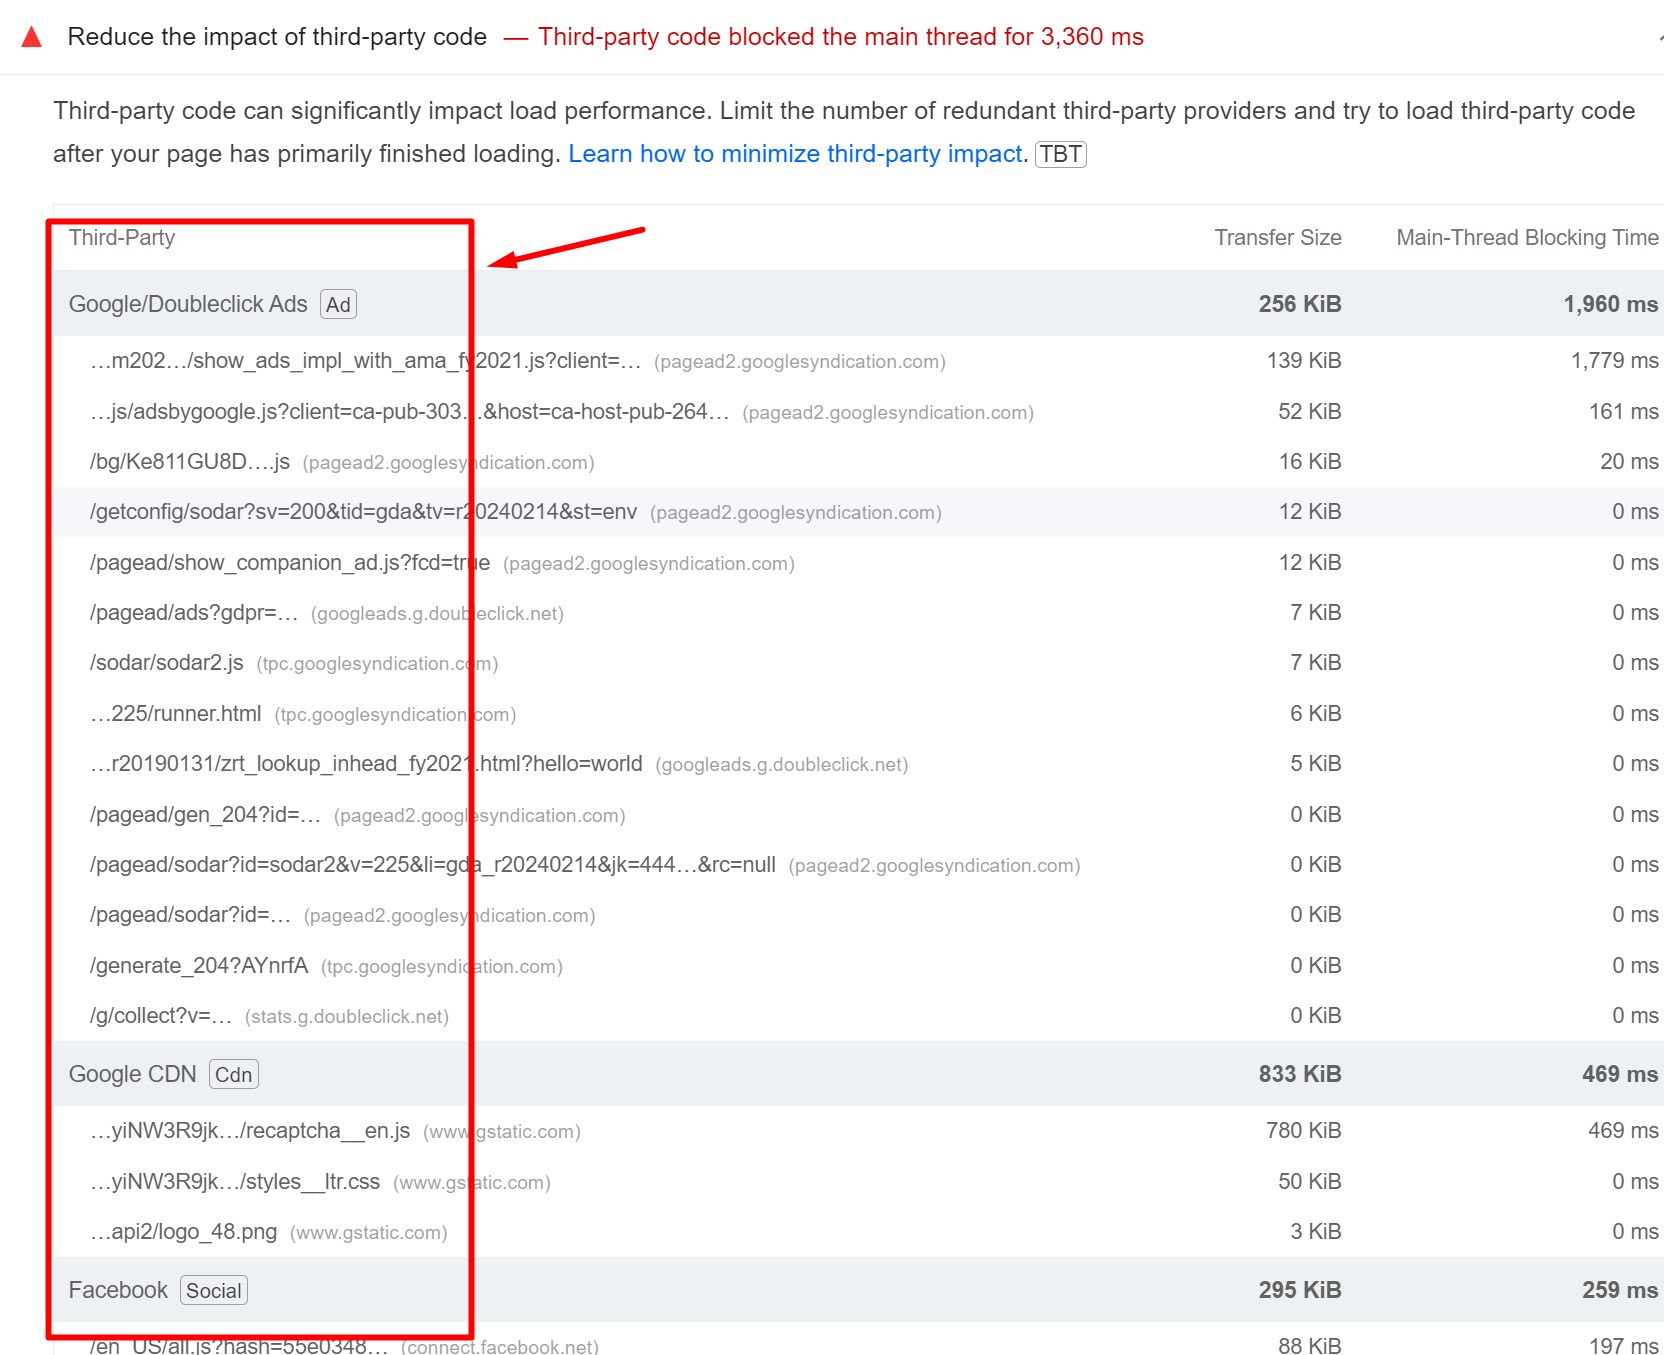Open the styles__ltr.css resource link
The width and height of the screenshot is (1664, 1355).
coord(235,1182)
